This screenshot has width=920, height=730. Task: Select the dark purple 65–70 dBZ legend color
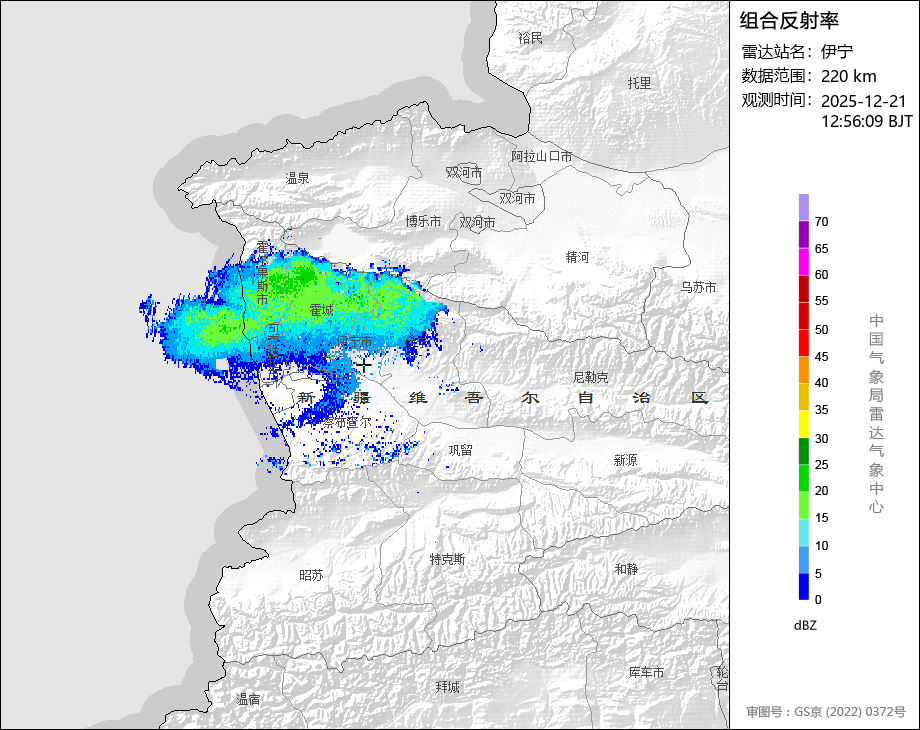[803, 234]
